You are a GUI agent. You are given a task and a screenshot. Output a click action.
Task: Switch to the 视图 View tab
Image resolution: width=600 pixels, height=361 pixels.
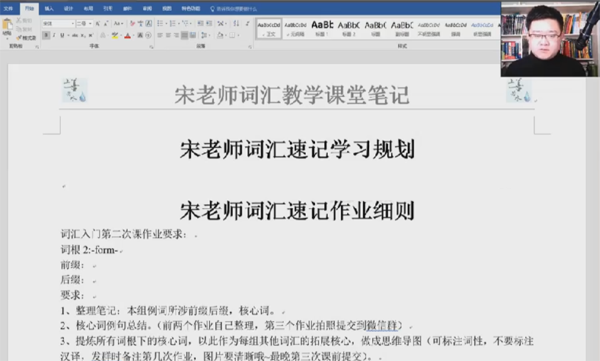click(x=167, y=8)
